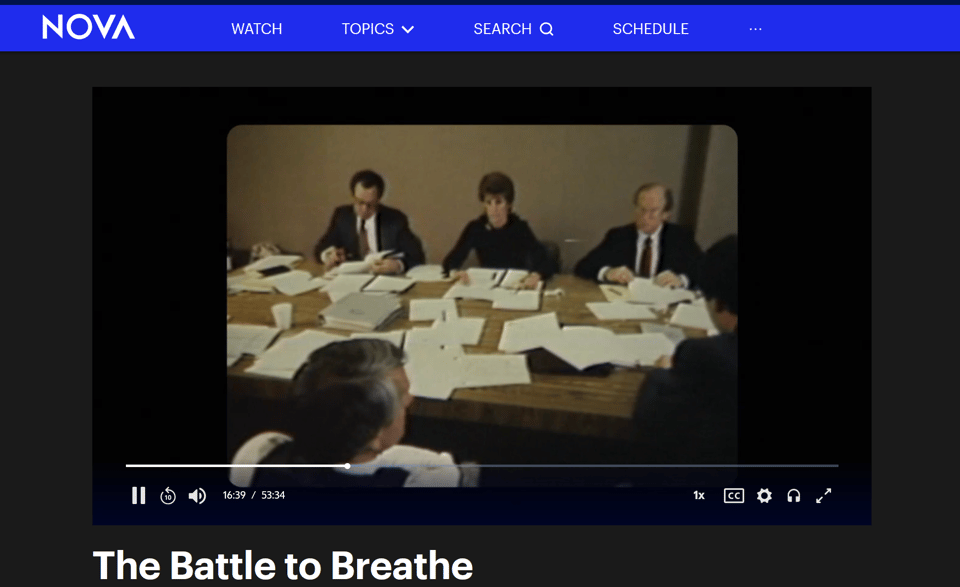This screenshot has width=960, height=587.
Task: Click the 53:34 total duration
Action: point(273,495)
